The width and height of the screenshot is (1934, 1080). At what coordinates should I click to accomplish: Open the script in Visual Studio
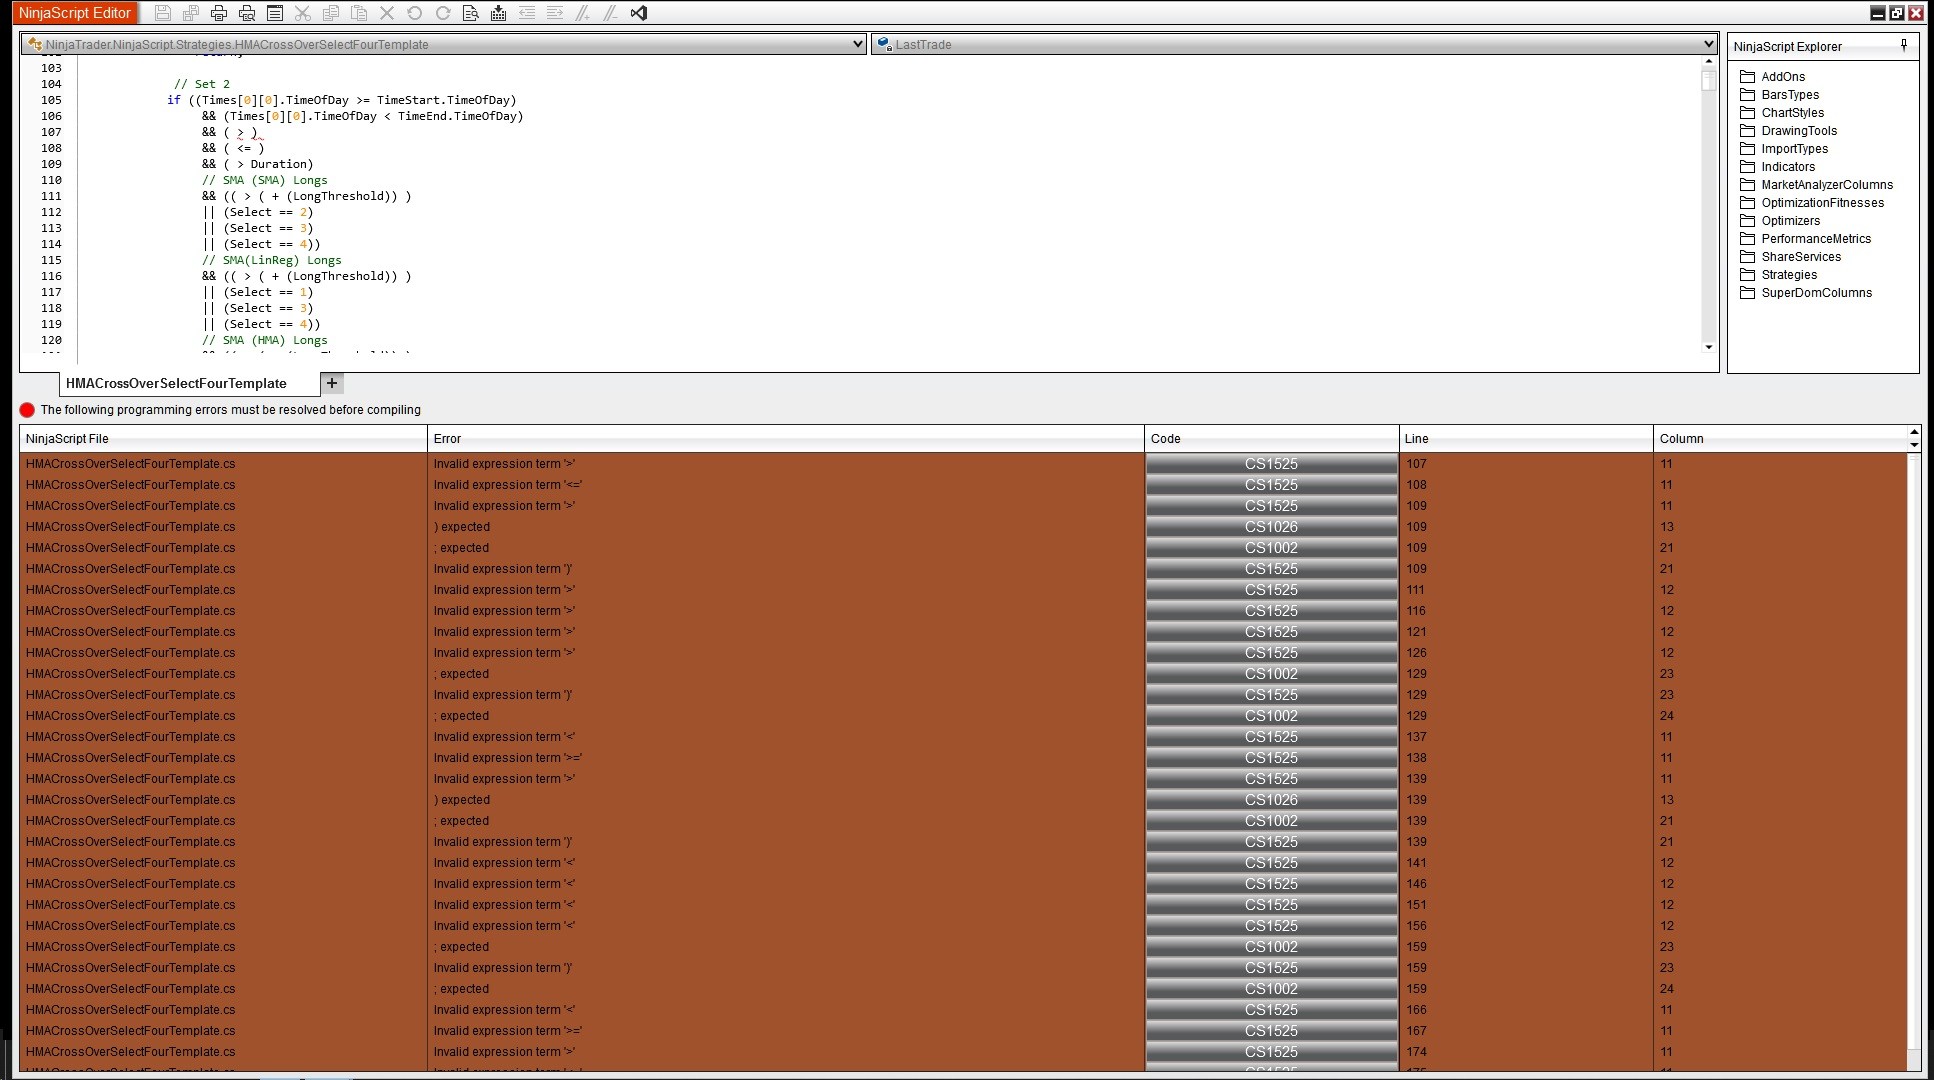pos(639,13)
